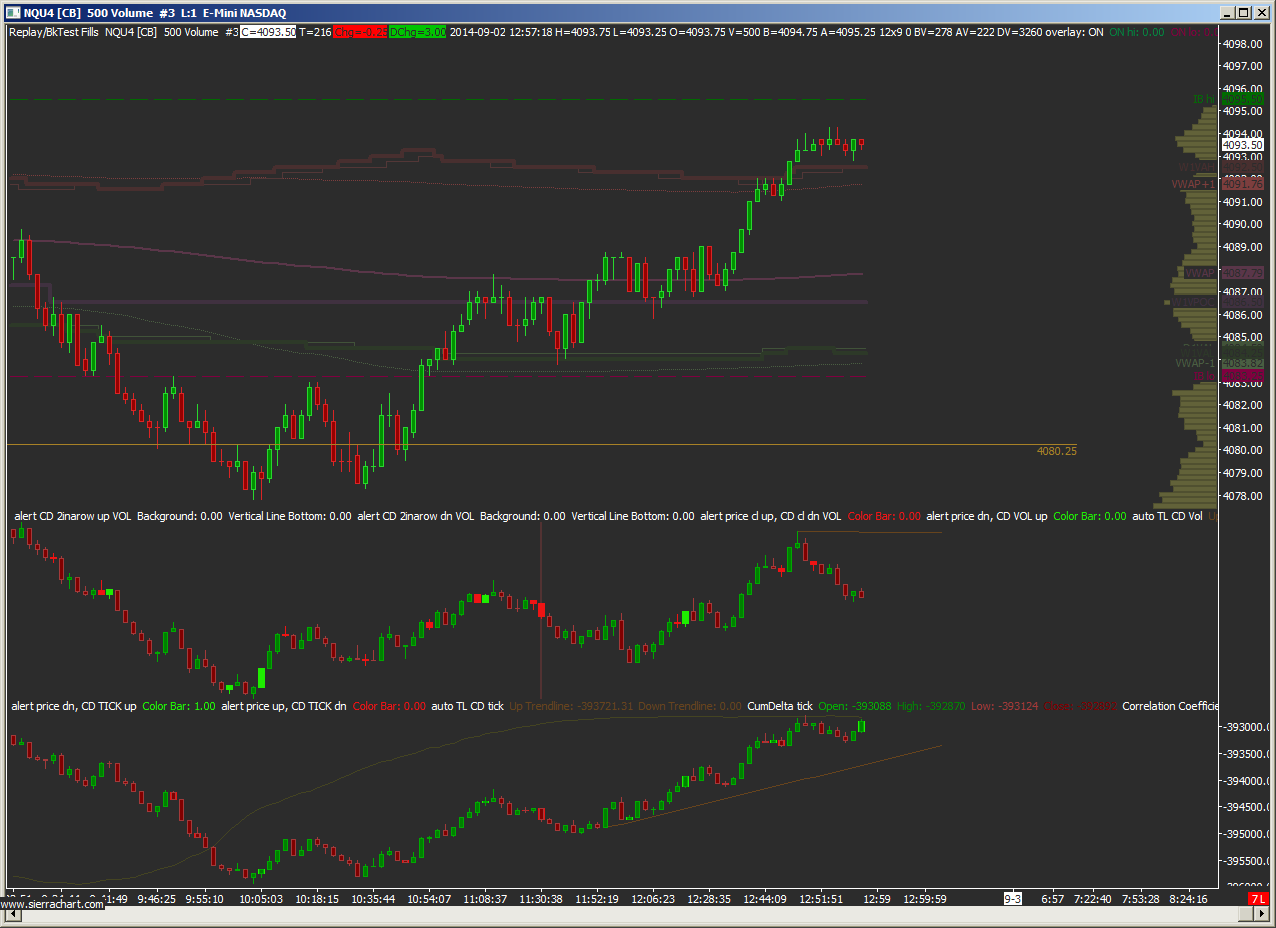This screenshot has height=928, width=1276.
Task: Click 'CumDelta tick' study label
Action: click(780, 706)
